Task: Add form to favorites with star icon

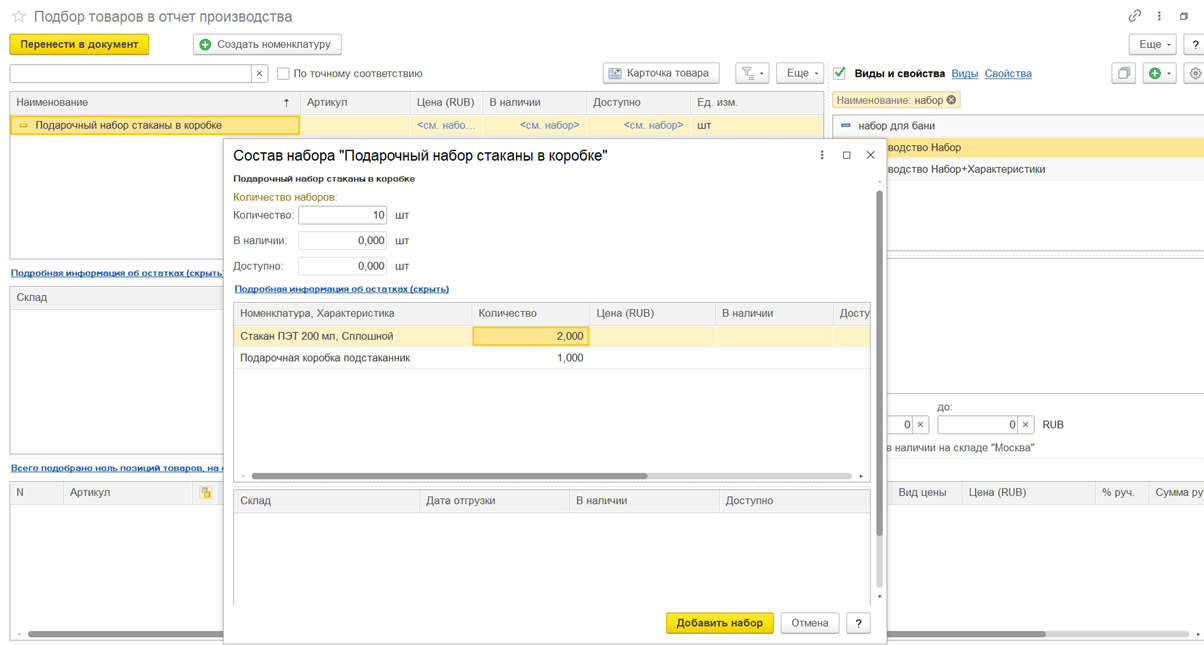Action: tap(18, 17)
